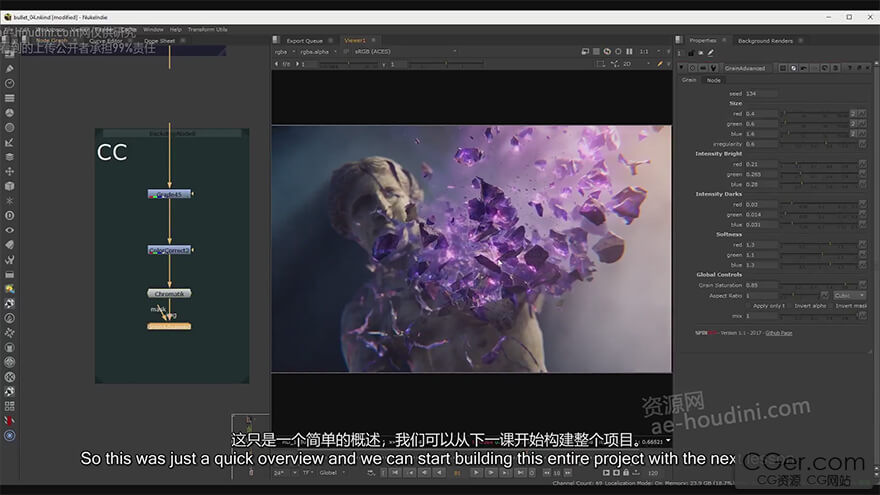Image resolution: width=880 pixels, height=495 pixels.
Task: Adjust the Size red slider
Action: tap(814, 114)
